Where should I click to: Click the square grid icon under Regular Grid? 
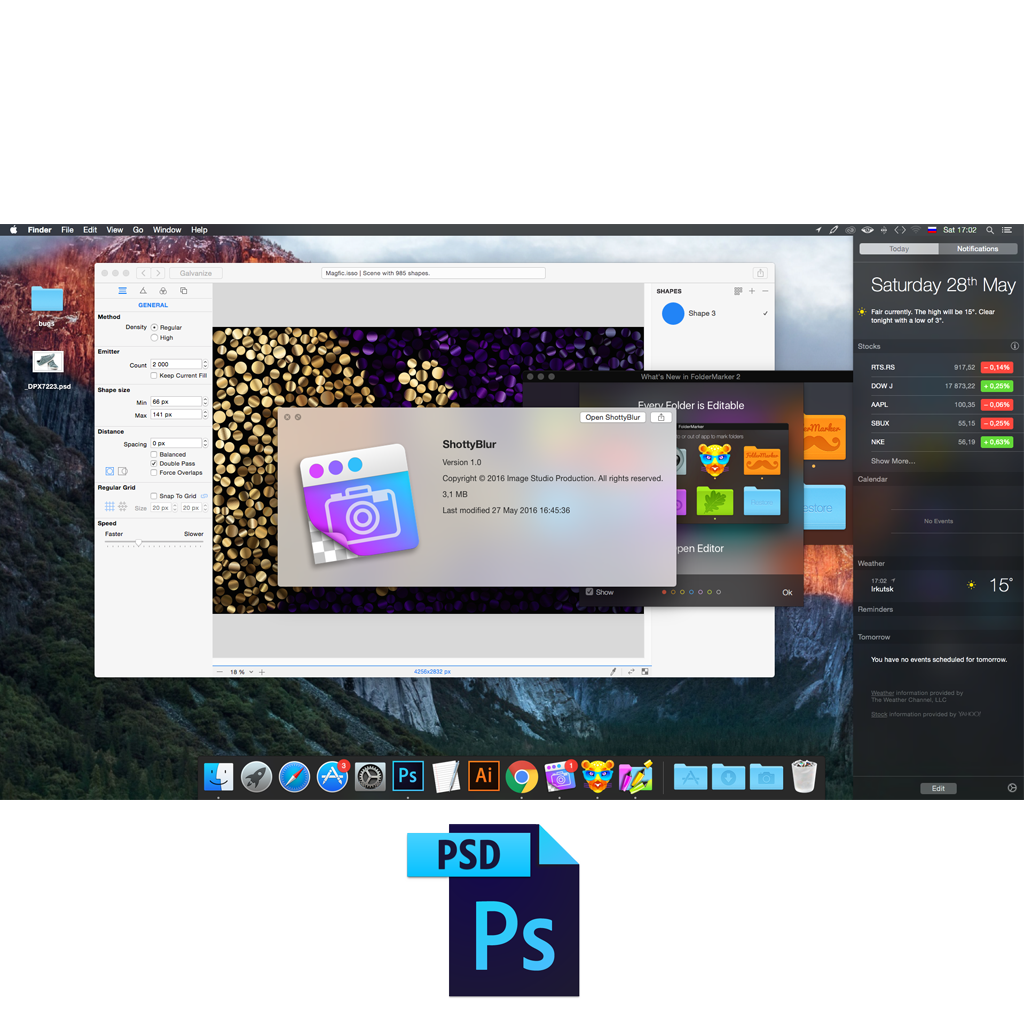tap(109, 506)
